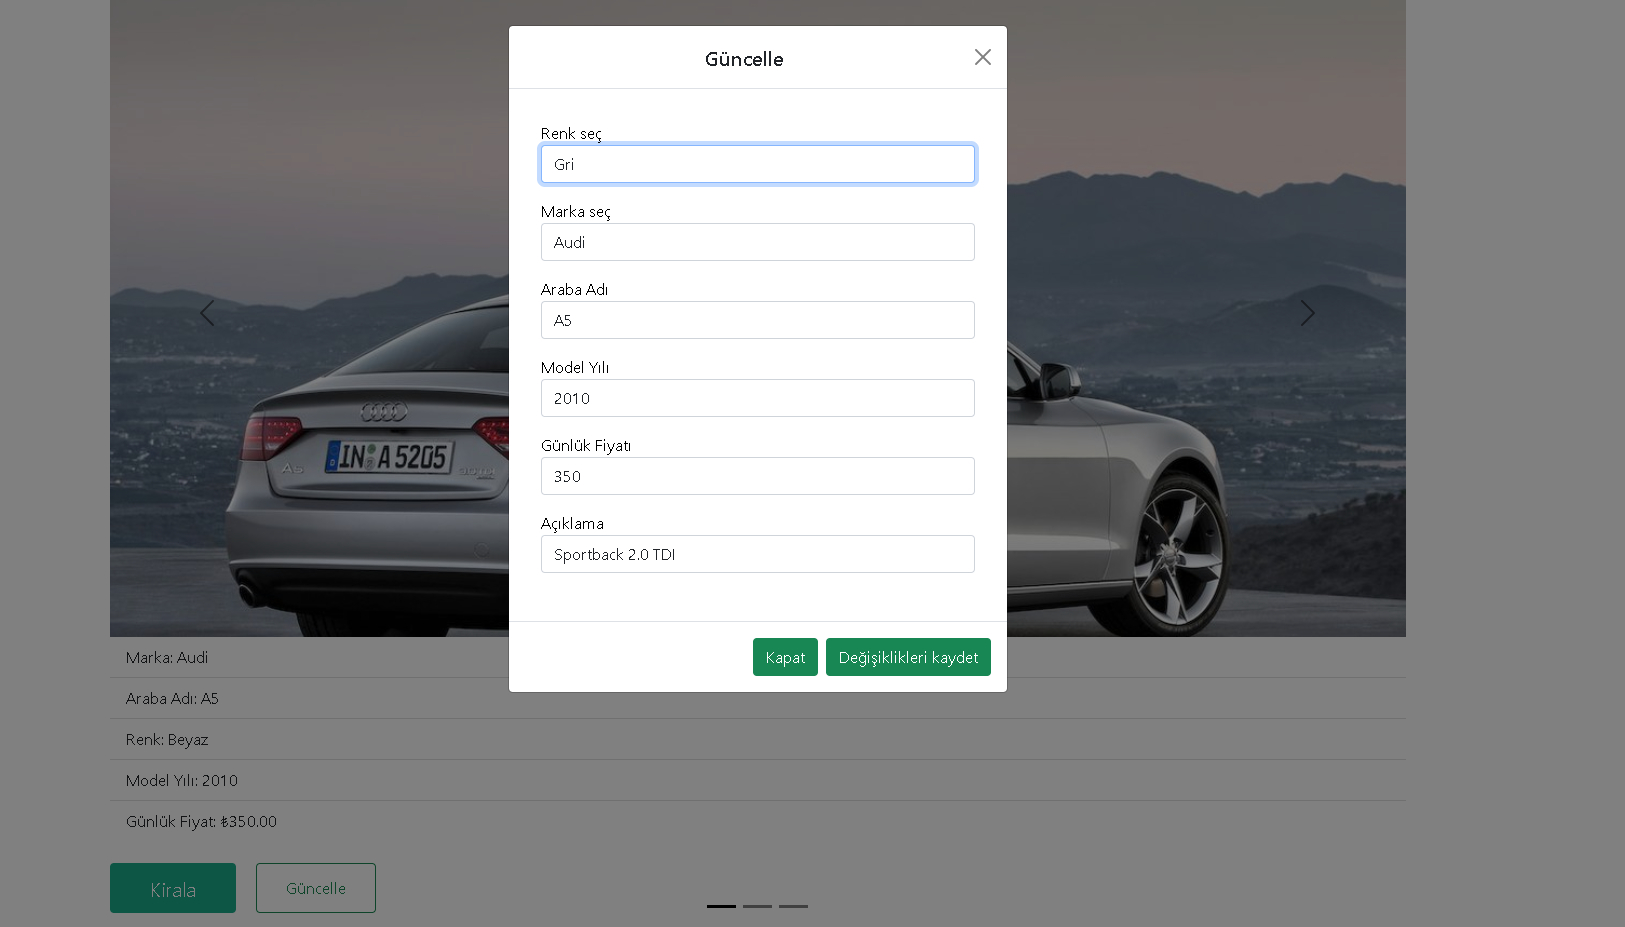Click the Araba Adı label in dialog
Viewport: 1625px width, 927px height.
(x=574, y=290)
